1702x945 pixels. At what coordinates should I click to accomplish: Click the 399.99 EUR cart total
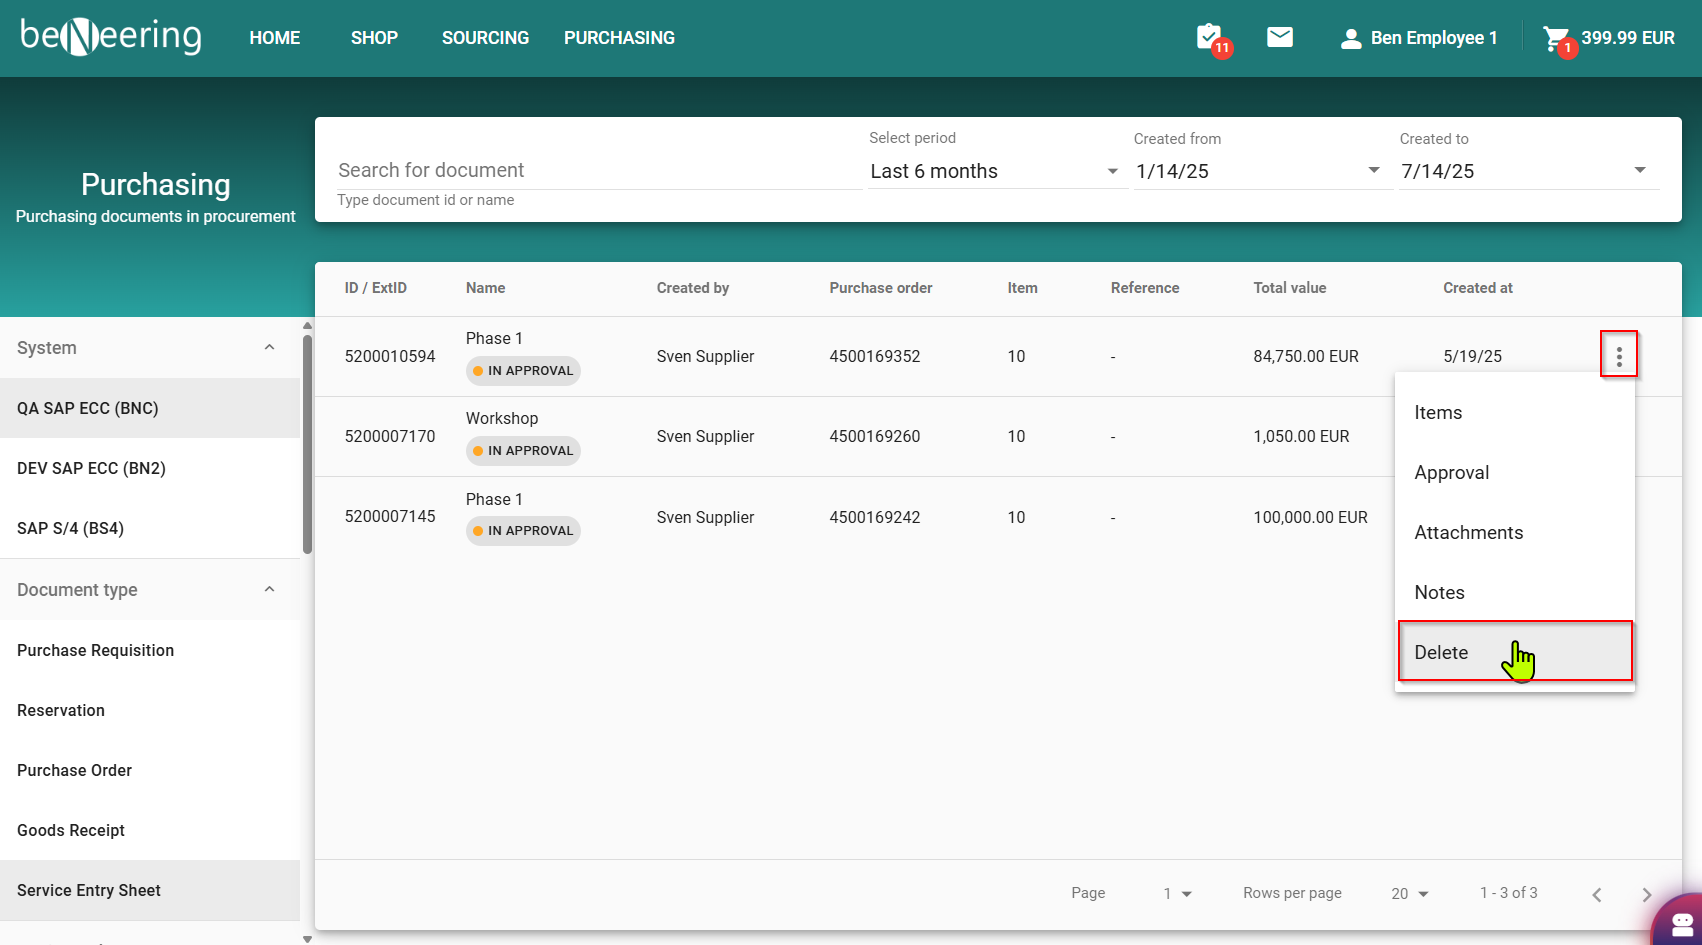(1628, 38)
